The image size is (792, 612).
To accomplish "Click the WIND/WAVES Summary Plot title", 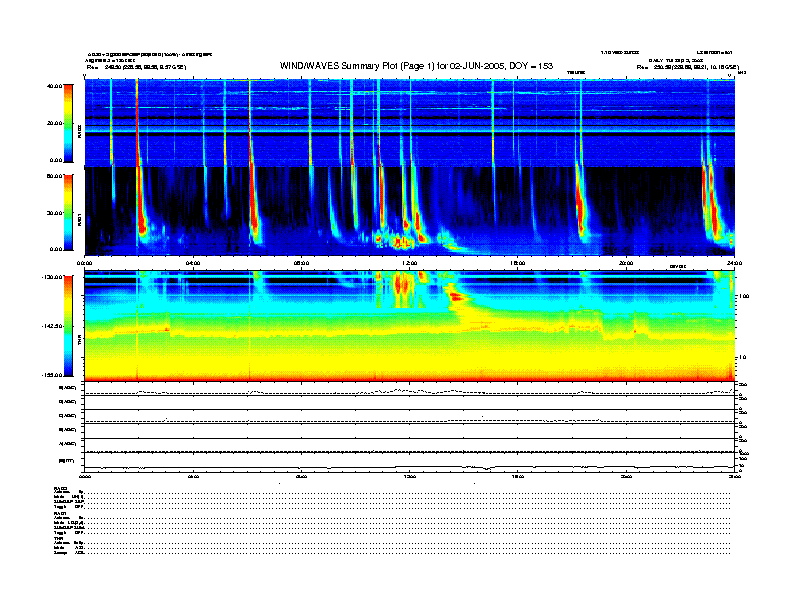I will tap(416, 66).
